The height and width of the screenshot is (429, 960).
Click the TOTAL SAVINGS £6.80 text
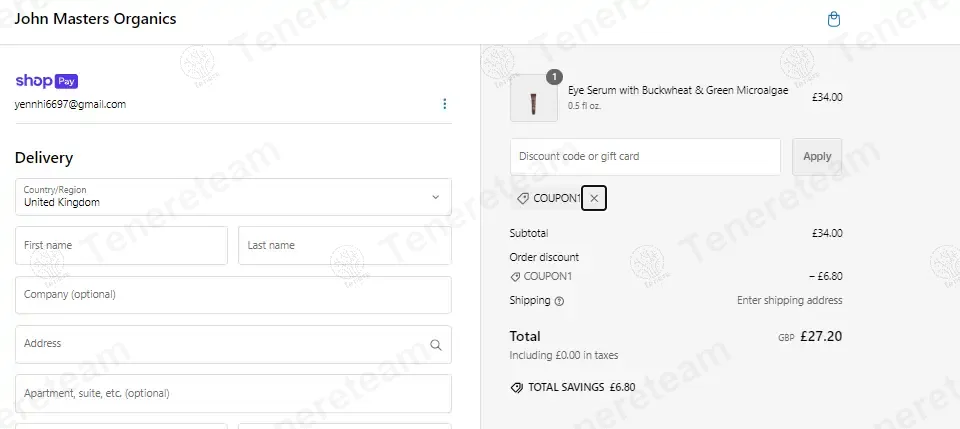(x=582, y=387)
